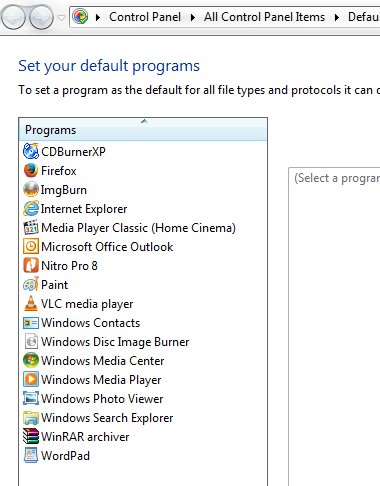380x486 pixels.
Task: Expand arrow before Control Panel breadcrumb
Action: coord(98,17)
